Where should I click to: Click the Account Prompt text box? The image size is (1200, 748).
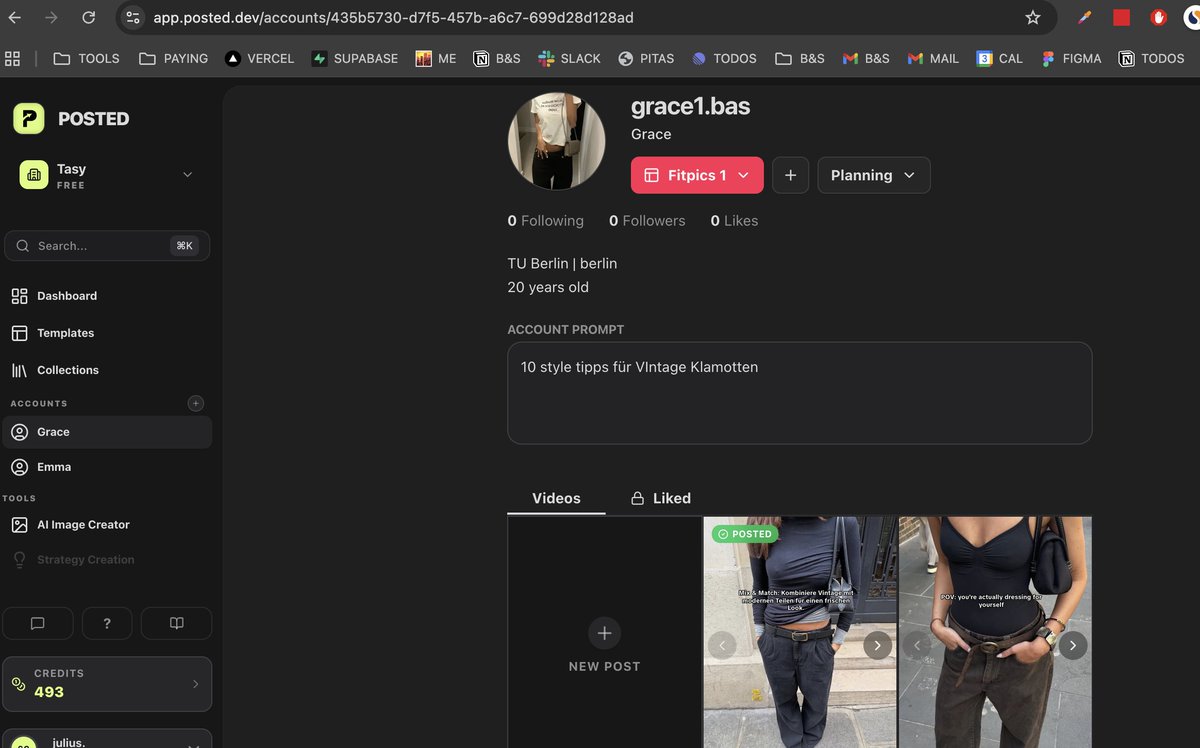click(799, 393)
